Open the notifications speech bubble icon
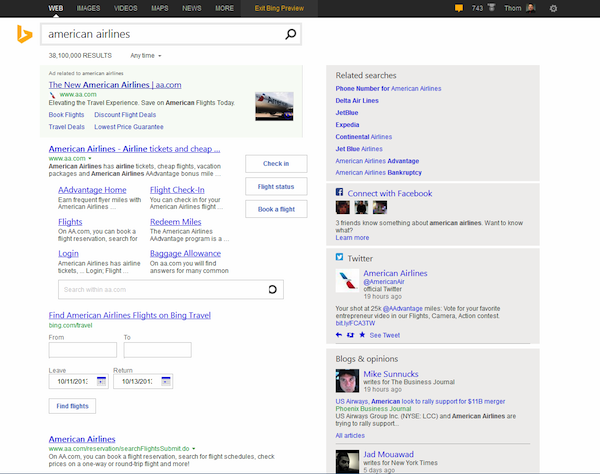The width and height of the screenshot is (600, 474). point(459,8)
